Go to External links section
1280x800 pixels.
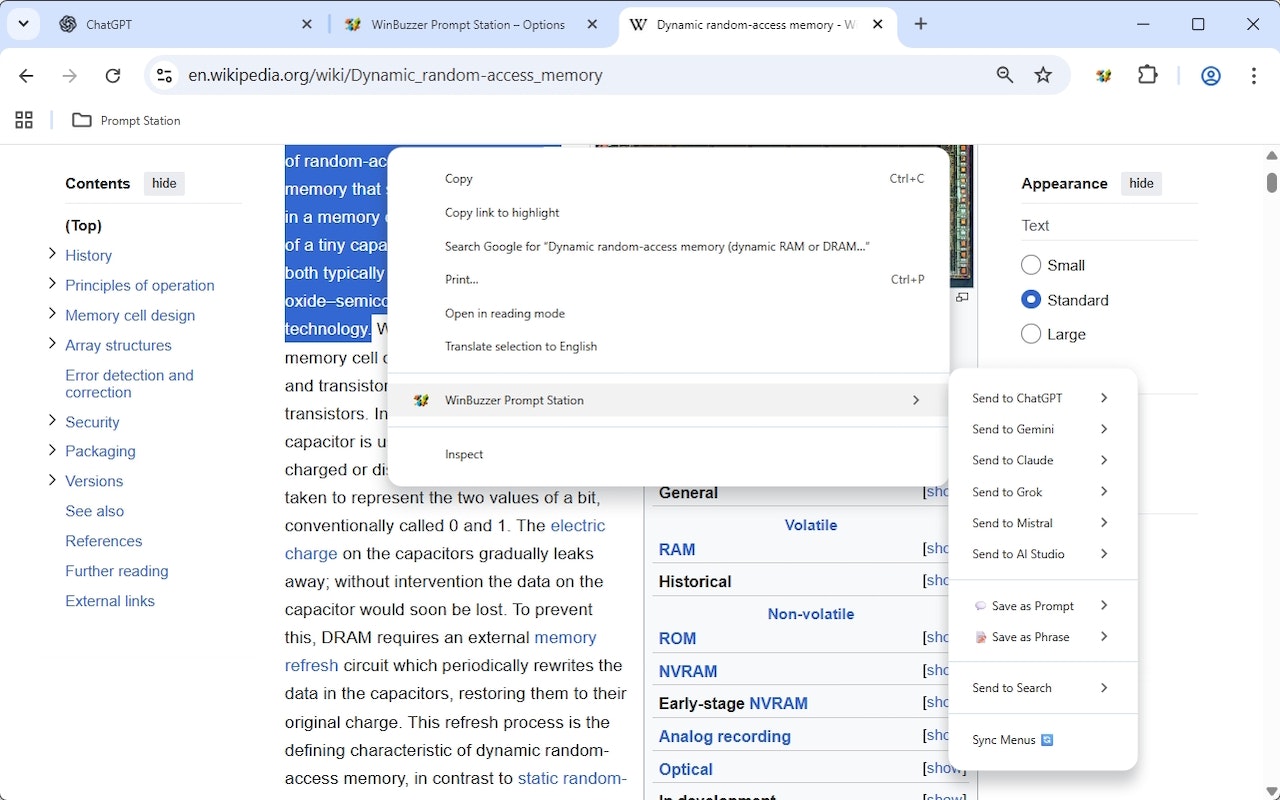coord(109,601)
